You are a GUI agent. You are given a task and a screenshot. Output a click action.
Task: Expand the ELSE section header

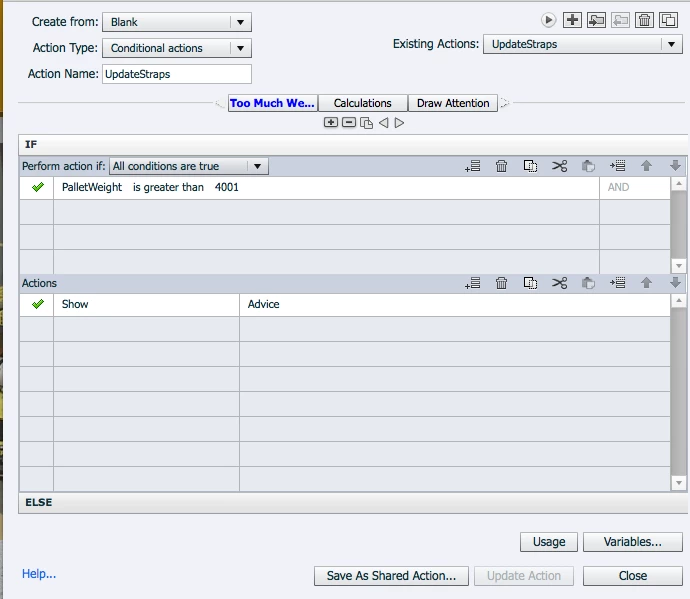point(353,502)
